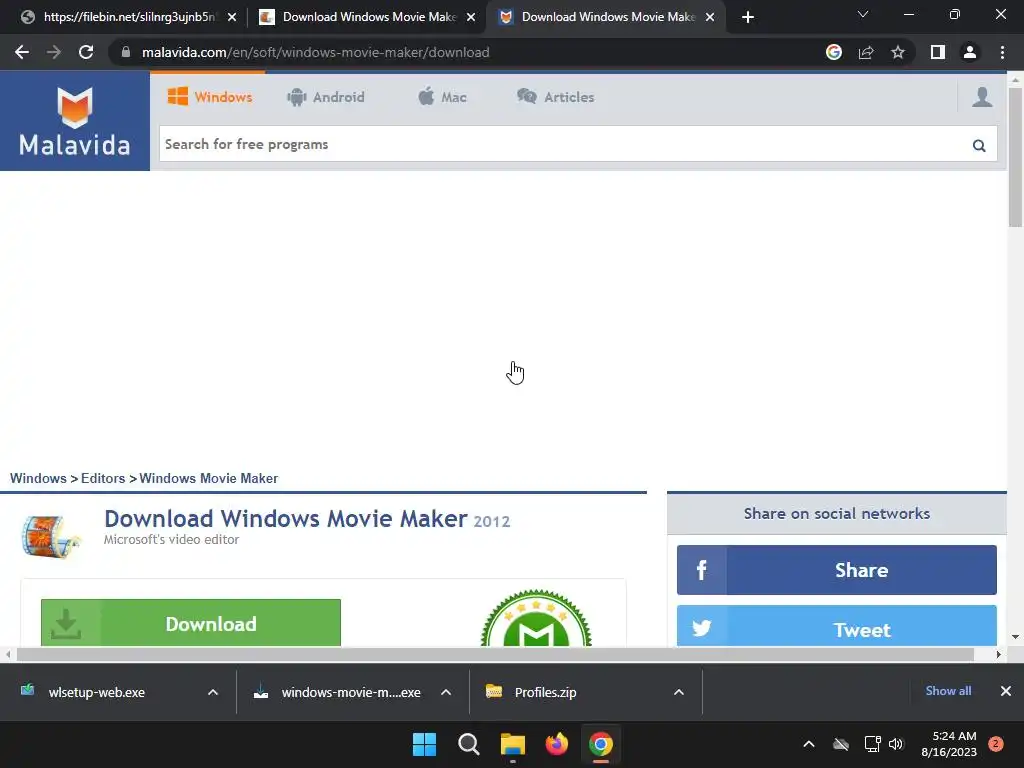Viewport: 1024px width, 768px height.
Task: Click Show all downloads
Action: [x=948, y=691]
